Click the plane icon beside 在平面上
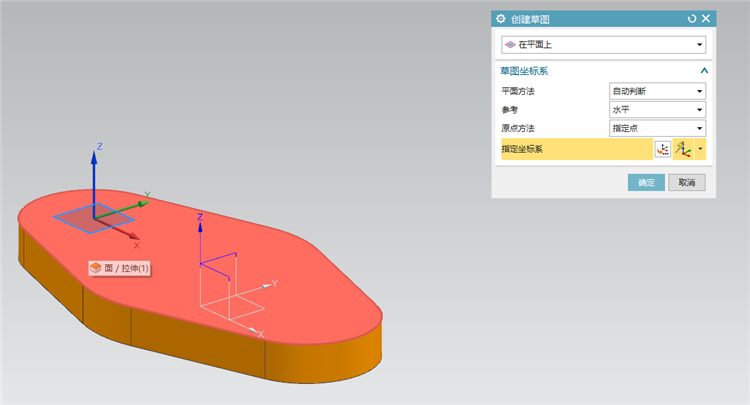750x405 pixels. tap(510, 44)
